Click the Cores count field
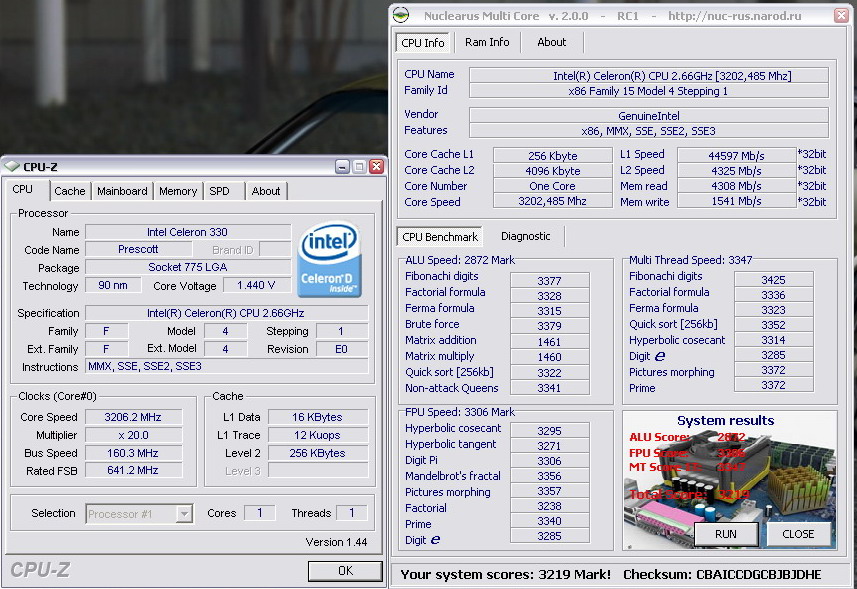Screen dimensions: 857x589 point(260,513)
